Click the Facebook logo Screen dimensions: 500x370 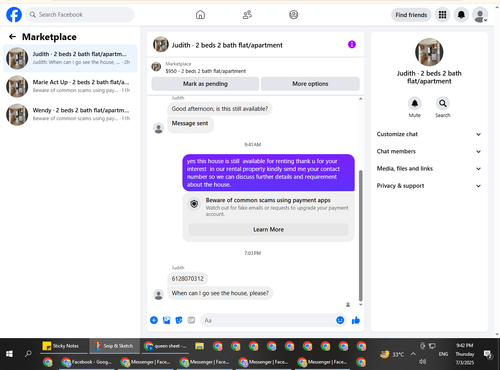14,15
